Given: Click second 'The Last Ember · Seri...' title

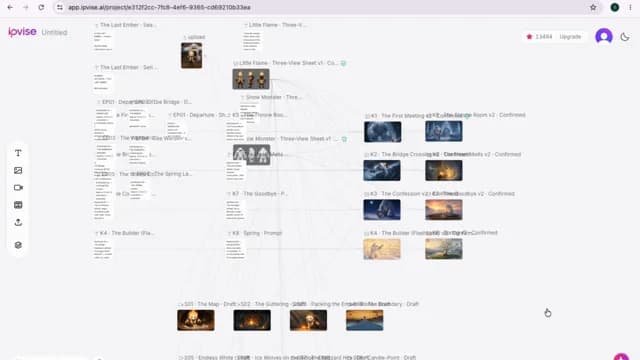Looking at the screenshot, I should click(x=129, y=67).
